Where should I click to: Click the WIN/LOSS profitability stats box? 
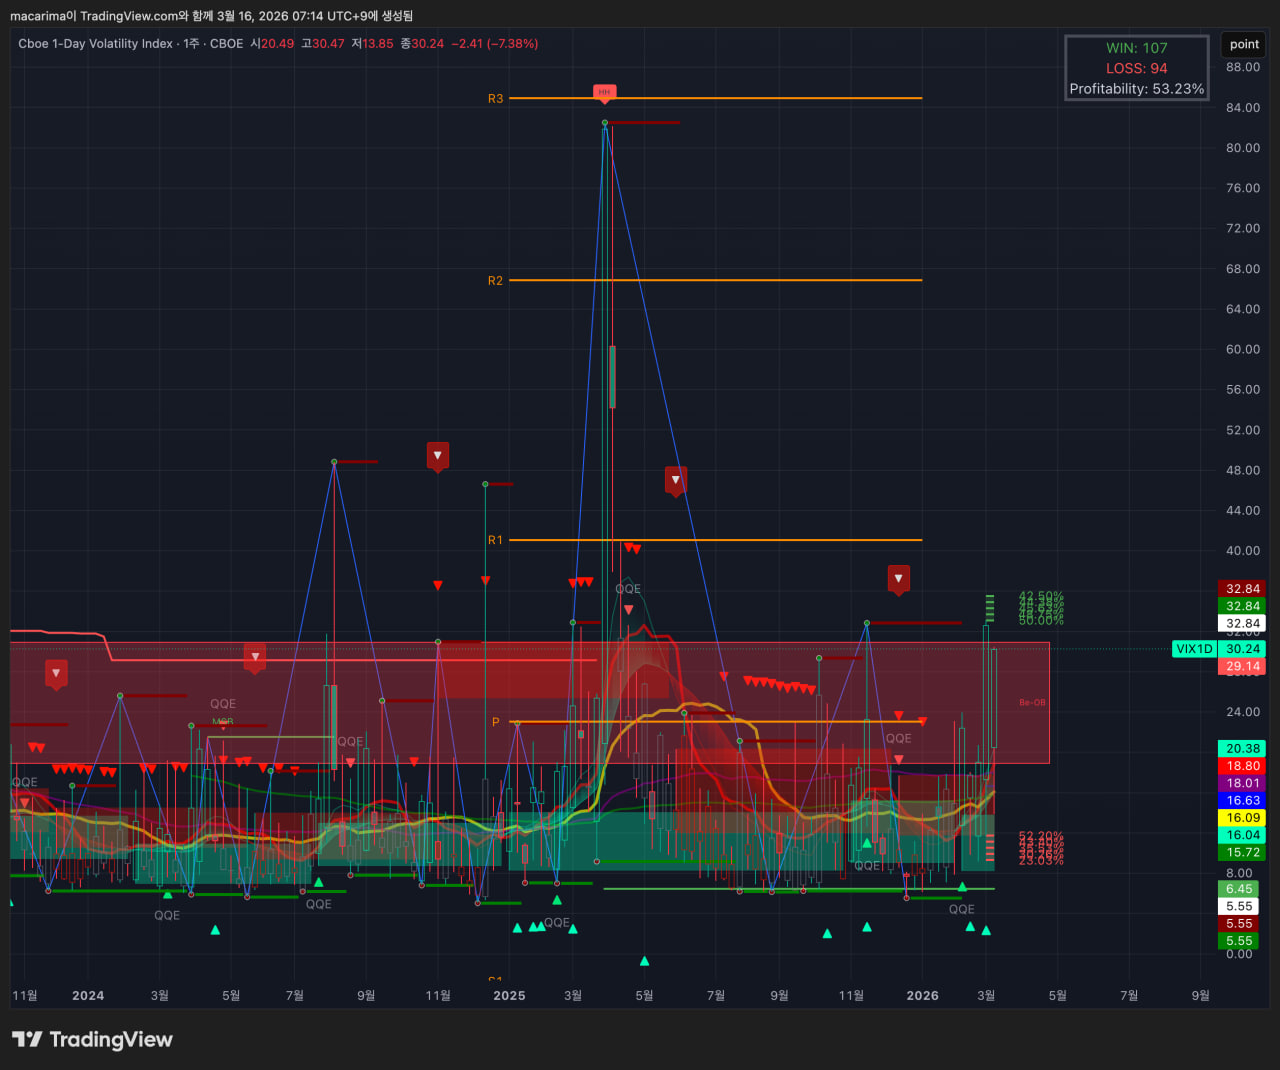click(1136, 68)
